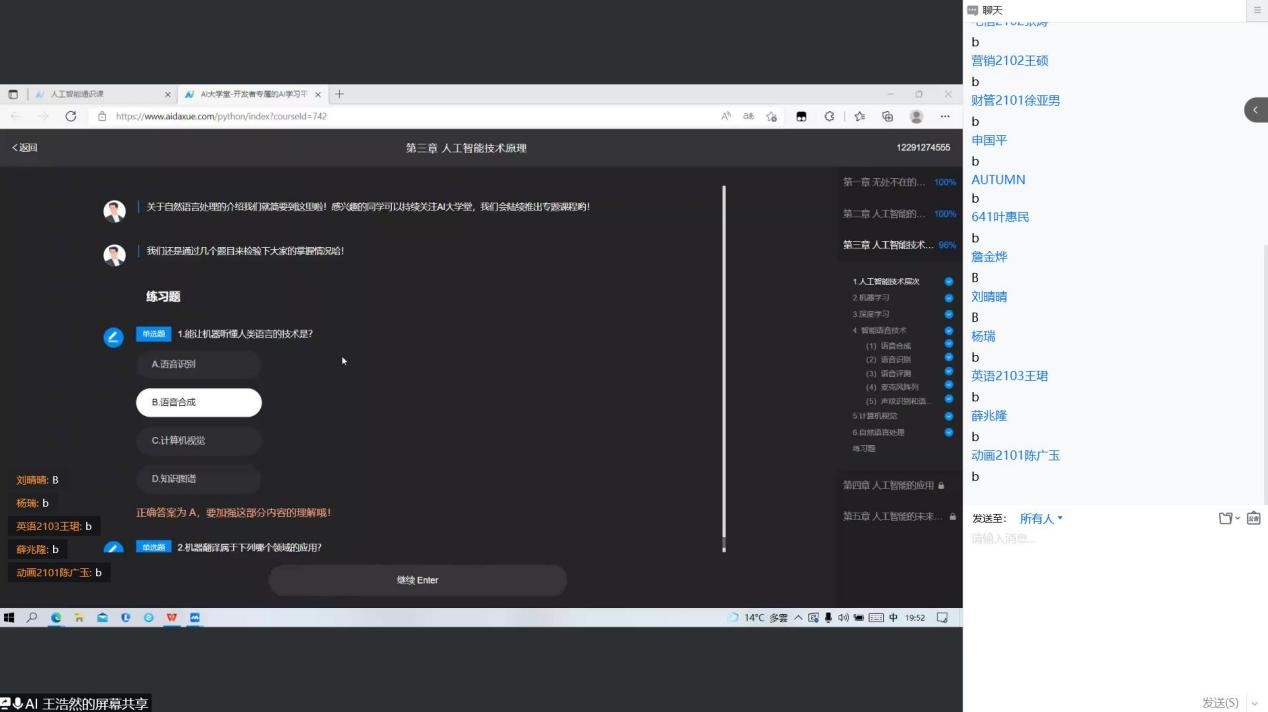Open the browser's three-dot settings menu
Image resolution: width=1268 pixels, height=712 pixels.
pyautogui.click(x=945, y=116)
